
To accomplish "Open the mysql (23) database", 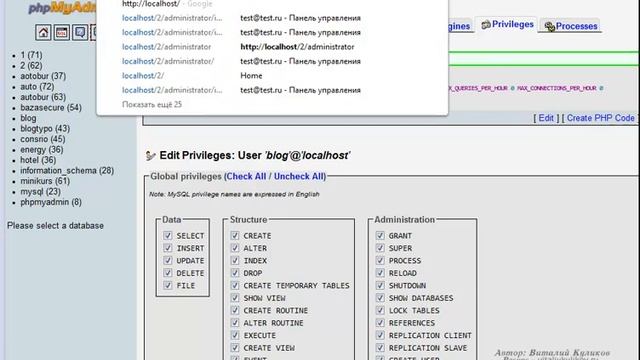I will pyautogui.click(x=41, y=192).
